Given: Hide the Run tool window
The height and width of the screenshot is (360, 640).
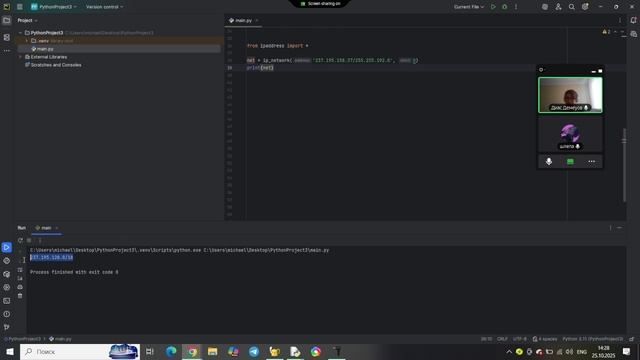Looking at the screenshot, I should coord(620,228).
